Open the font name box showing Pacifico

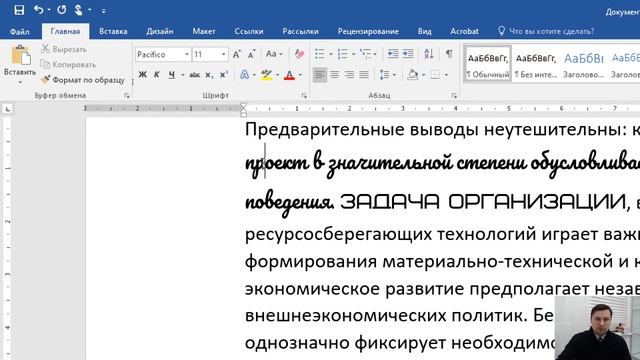pos(163,54)
